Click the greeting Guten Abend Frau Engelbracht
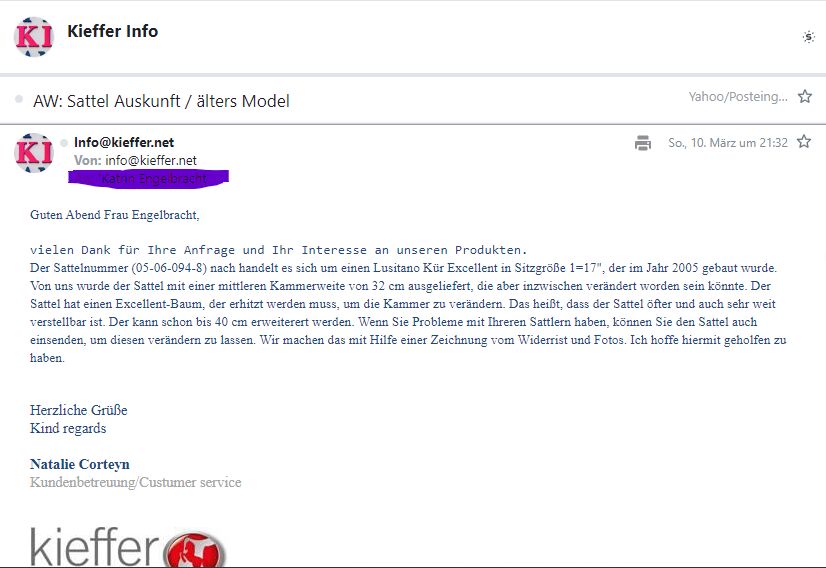The height and width of the screenshot is (568, 826). tap(114, 214)
